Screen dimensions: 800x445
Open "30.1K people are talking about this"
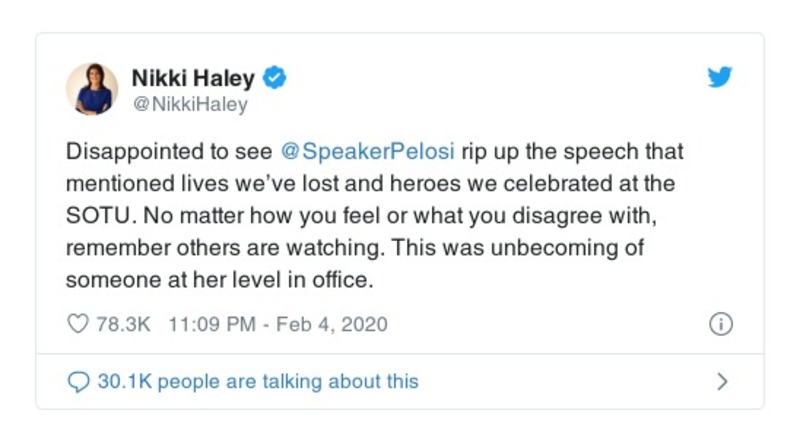[258, 381]
